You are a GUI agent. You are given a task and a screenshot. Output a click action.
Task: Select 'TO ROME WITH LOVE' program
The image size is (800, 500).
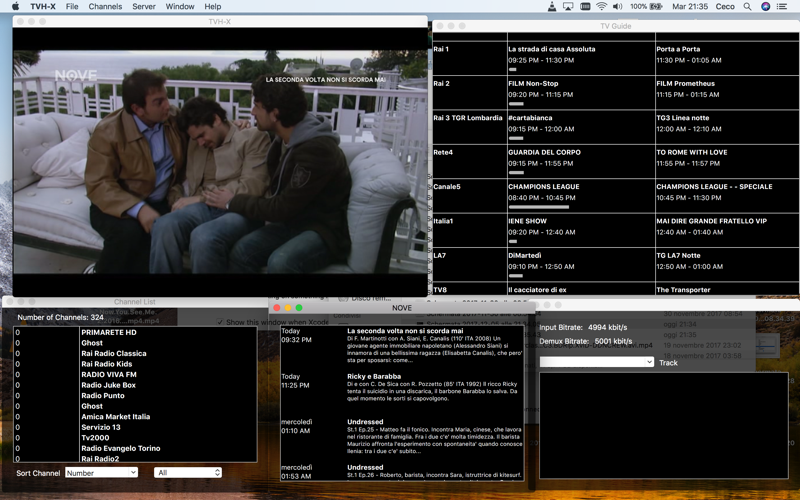click(692, 152)
